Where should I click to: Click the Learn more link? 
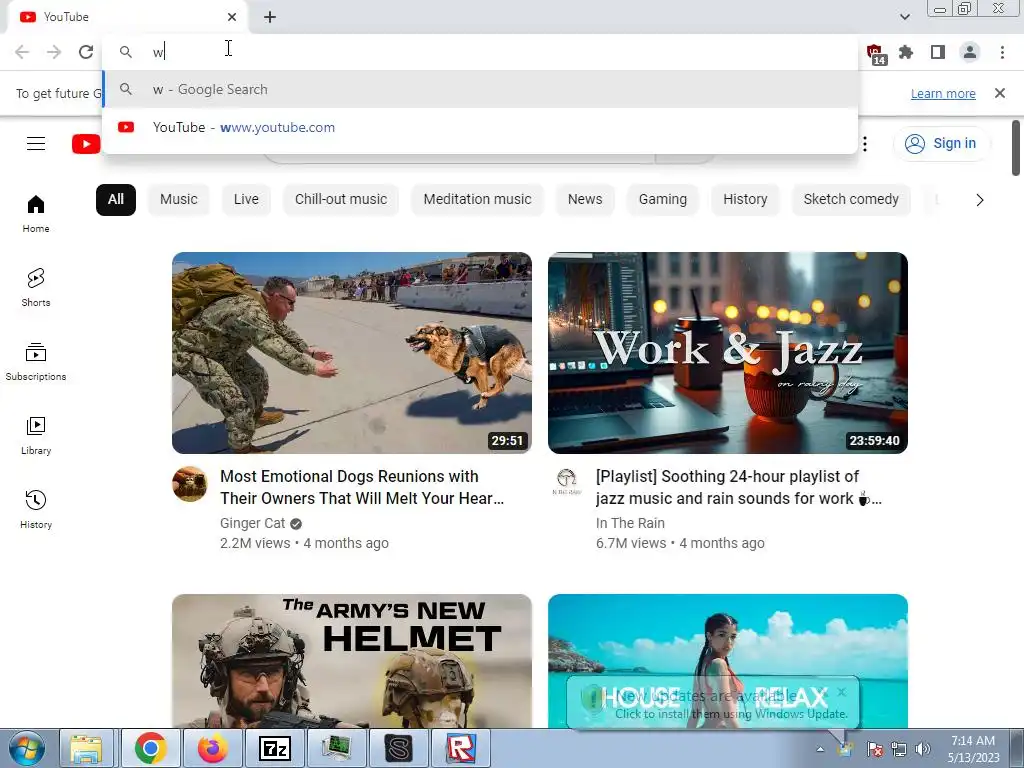[943, 93]
